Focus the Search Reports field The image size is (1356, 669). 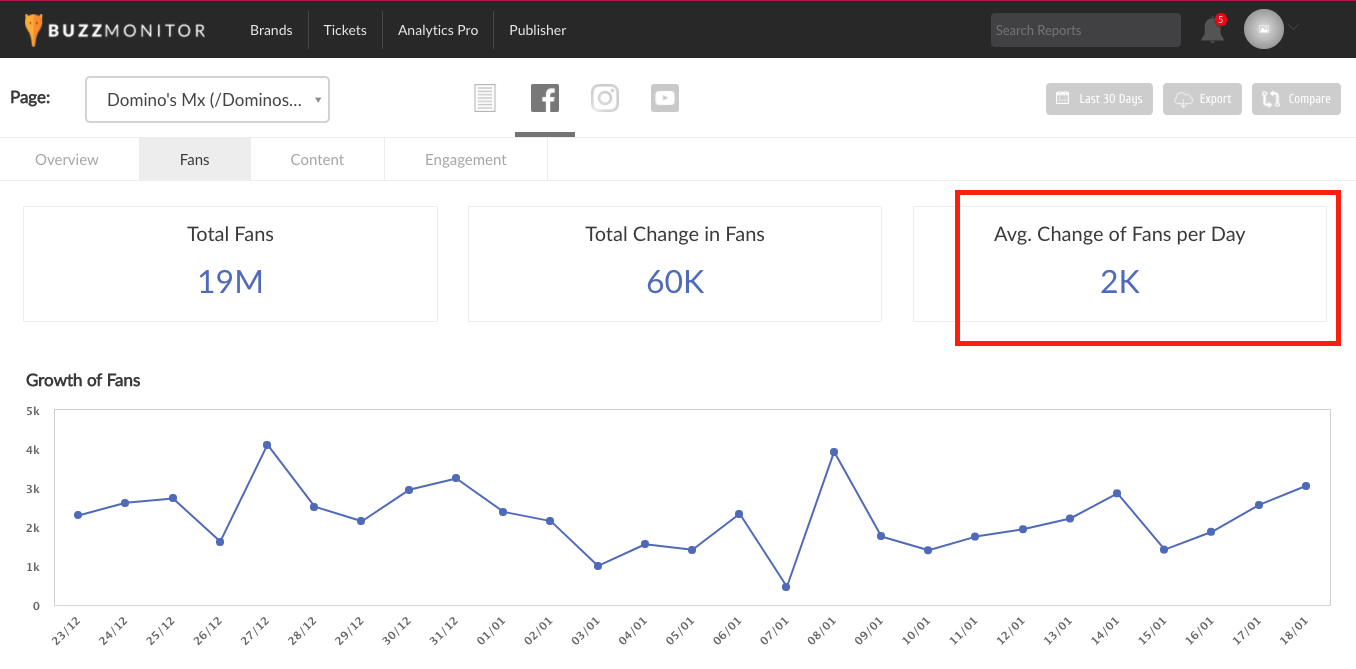click(x=1086, y=30)
